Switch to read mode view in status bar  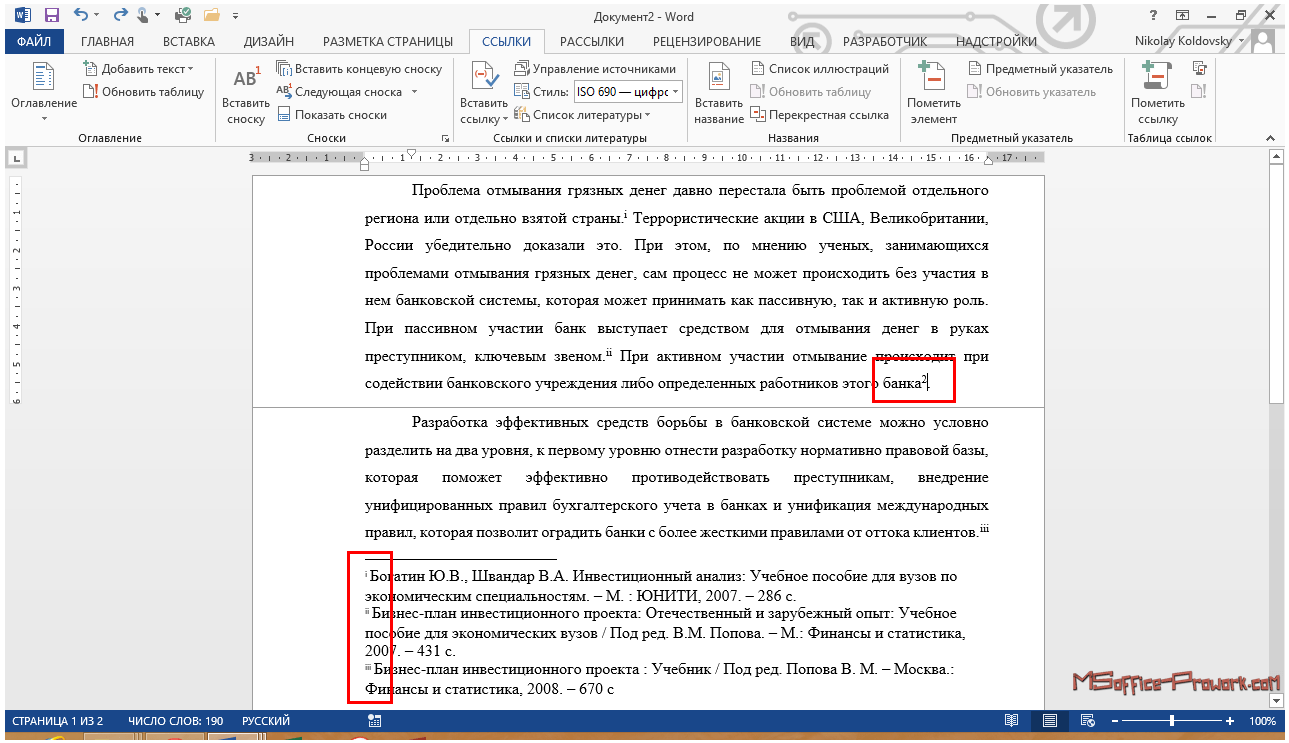point(1012,721)
